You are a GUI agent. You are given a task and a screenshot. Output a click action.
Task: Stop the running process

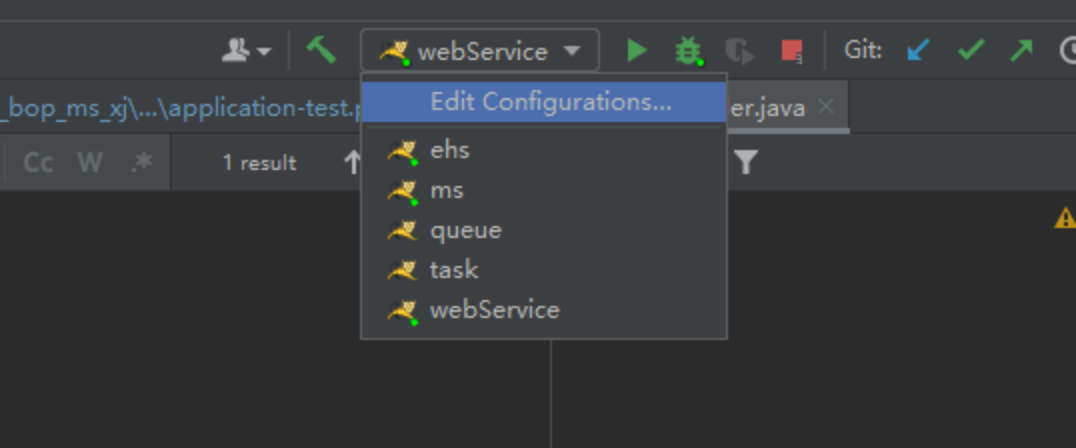(x=792, y=51)
